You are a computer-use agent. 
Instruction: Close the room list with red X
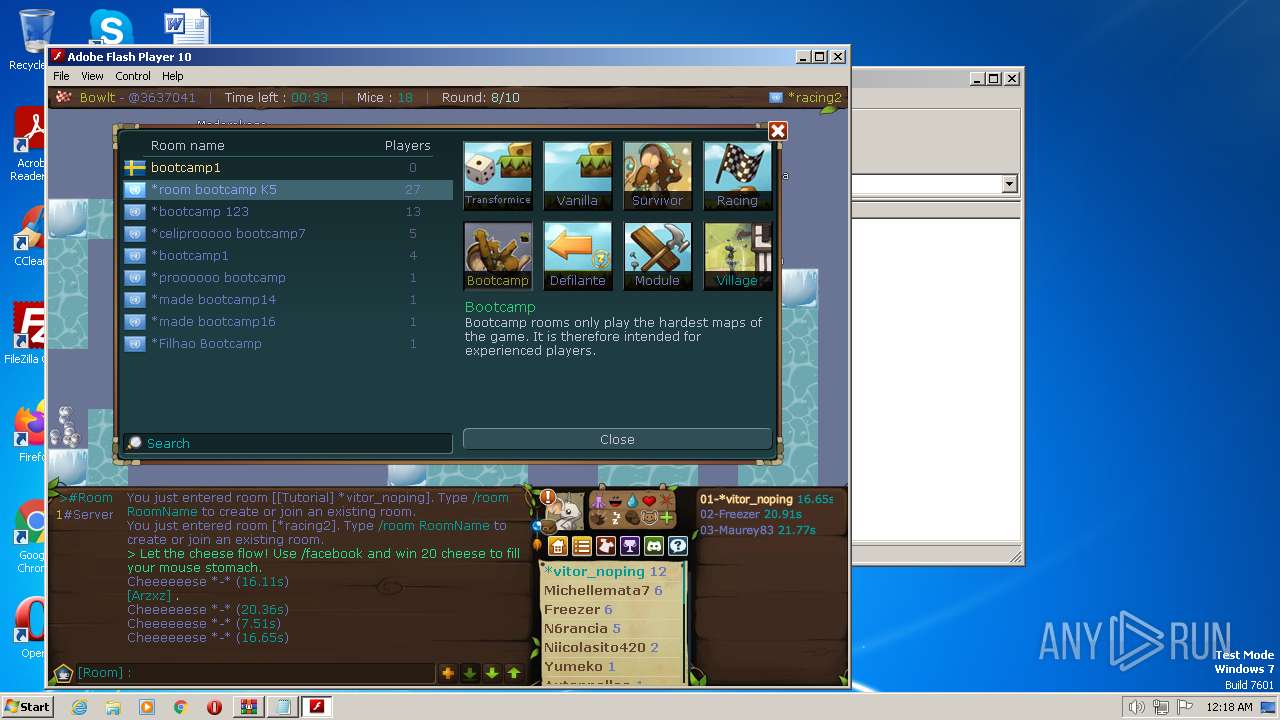(x=778, y=131)
